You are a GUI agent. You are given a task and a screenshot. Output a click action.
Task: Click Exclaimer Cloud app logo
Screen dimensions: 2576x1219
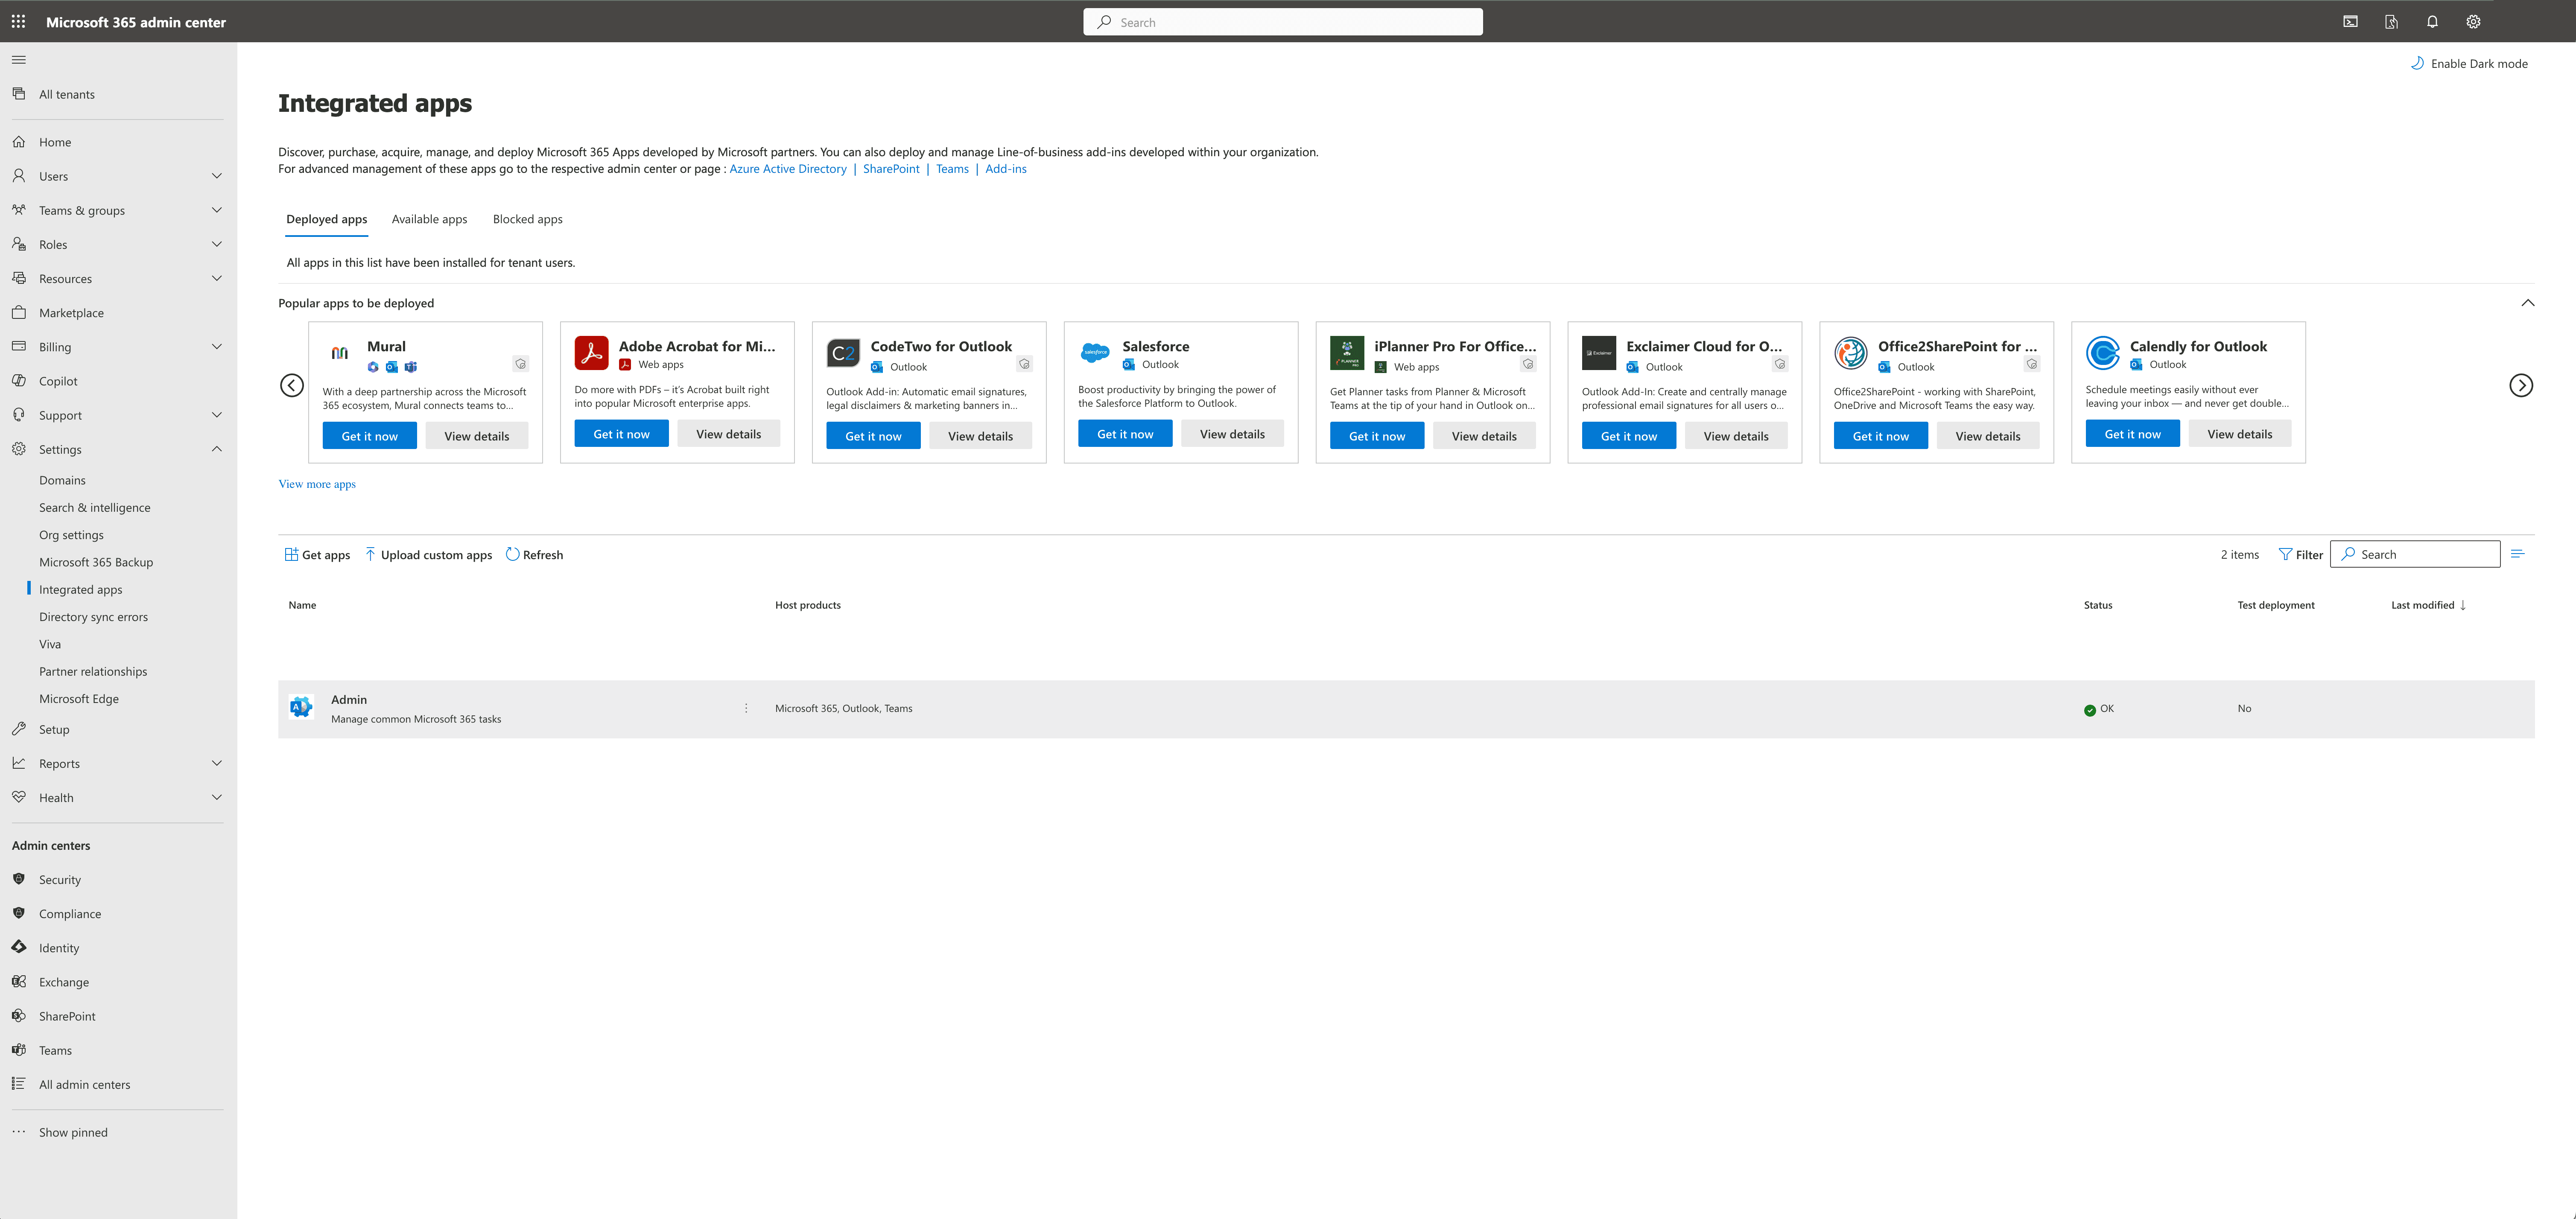point(1599,353)
